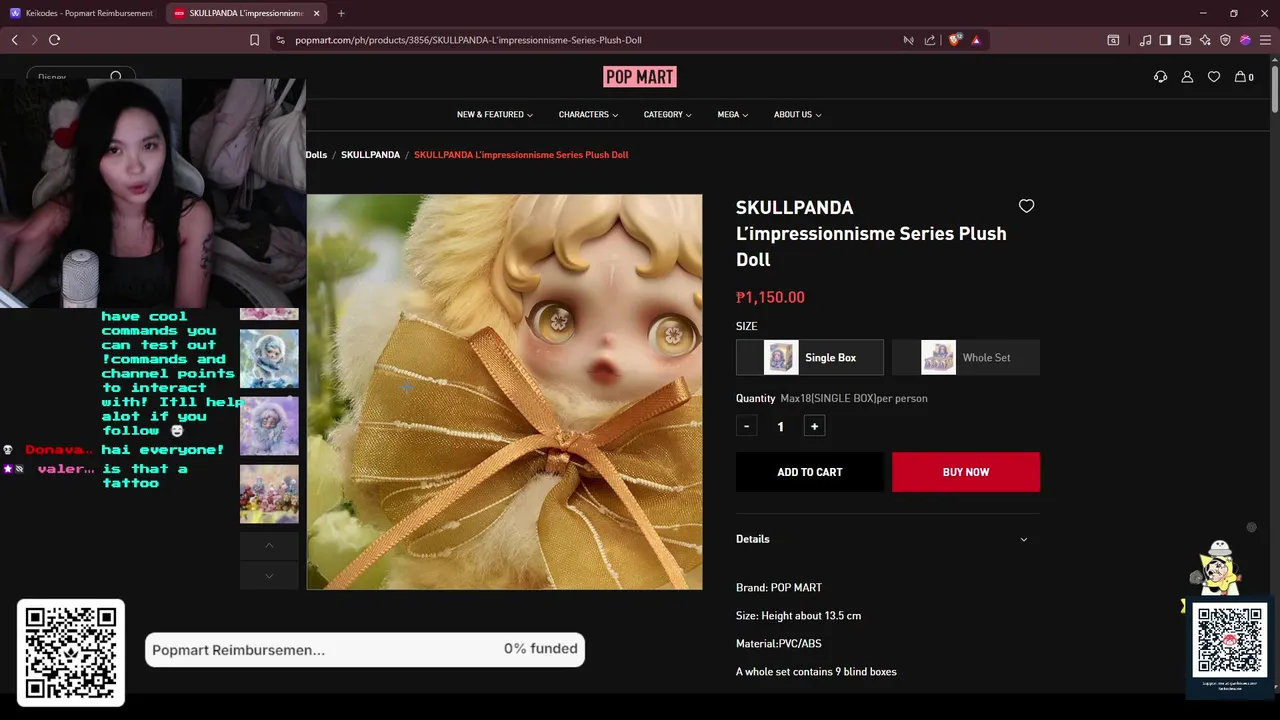Switch to Keikodes Popmart Reimbursement tab
1280x720 pixels.
click(x=83, y=13)
